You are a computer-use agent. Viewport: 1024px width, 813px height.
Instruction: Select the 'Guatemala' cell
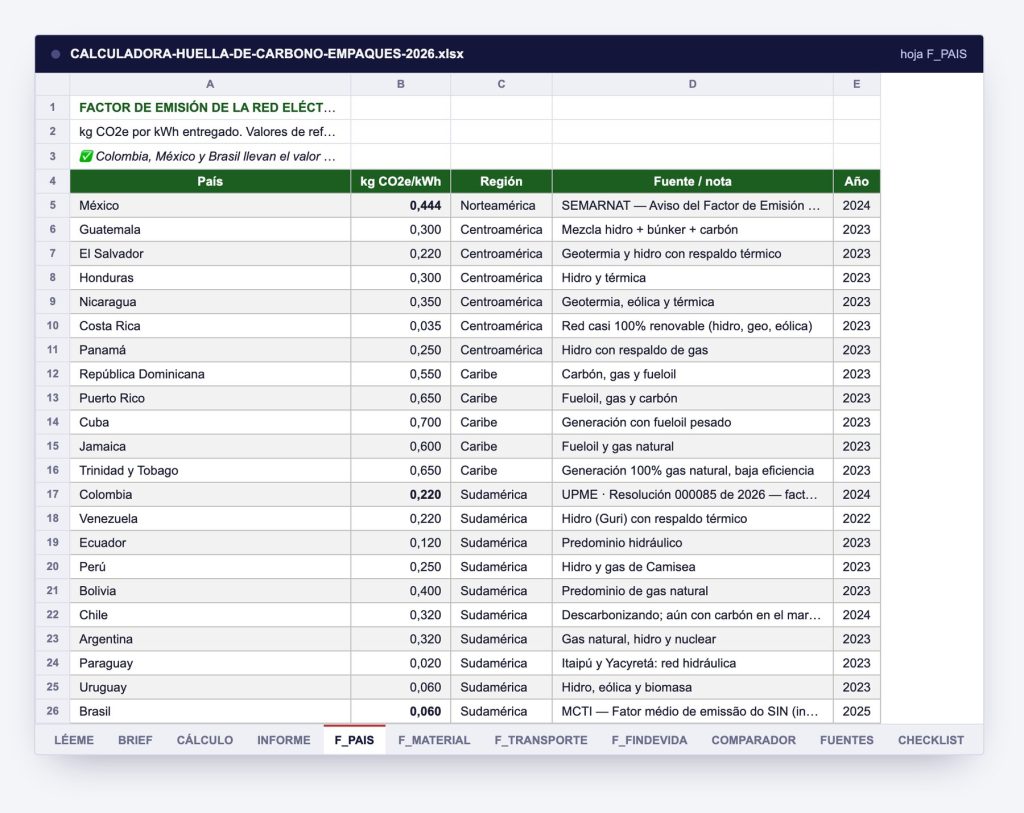pos(210,229)
